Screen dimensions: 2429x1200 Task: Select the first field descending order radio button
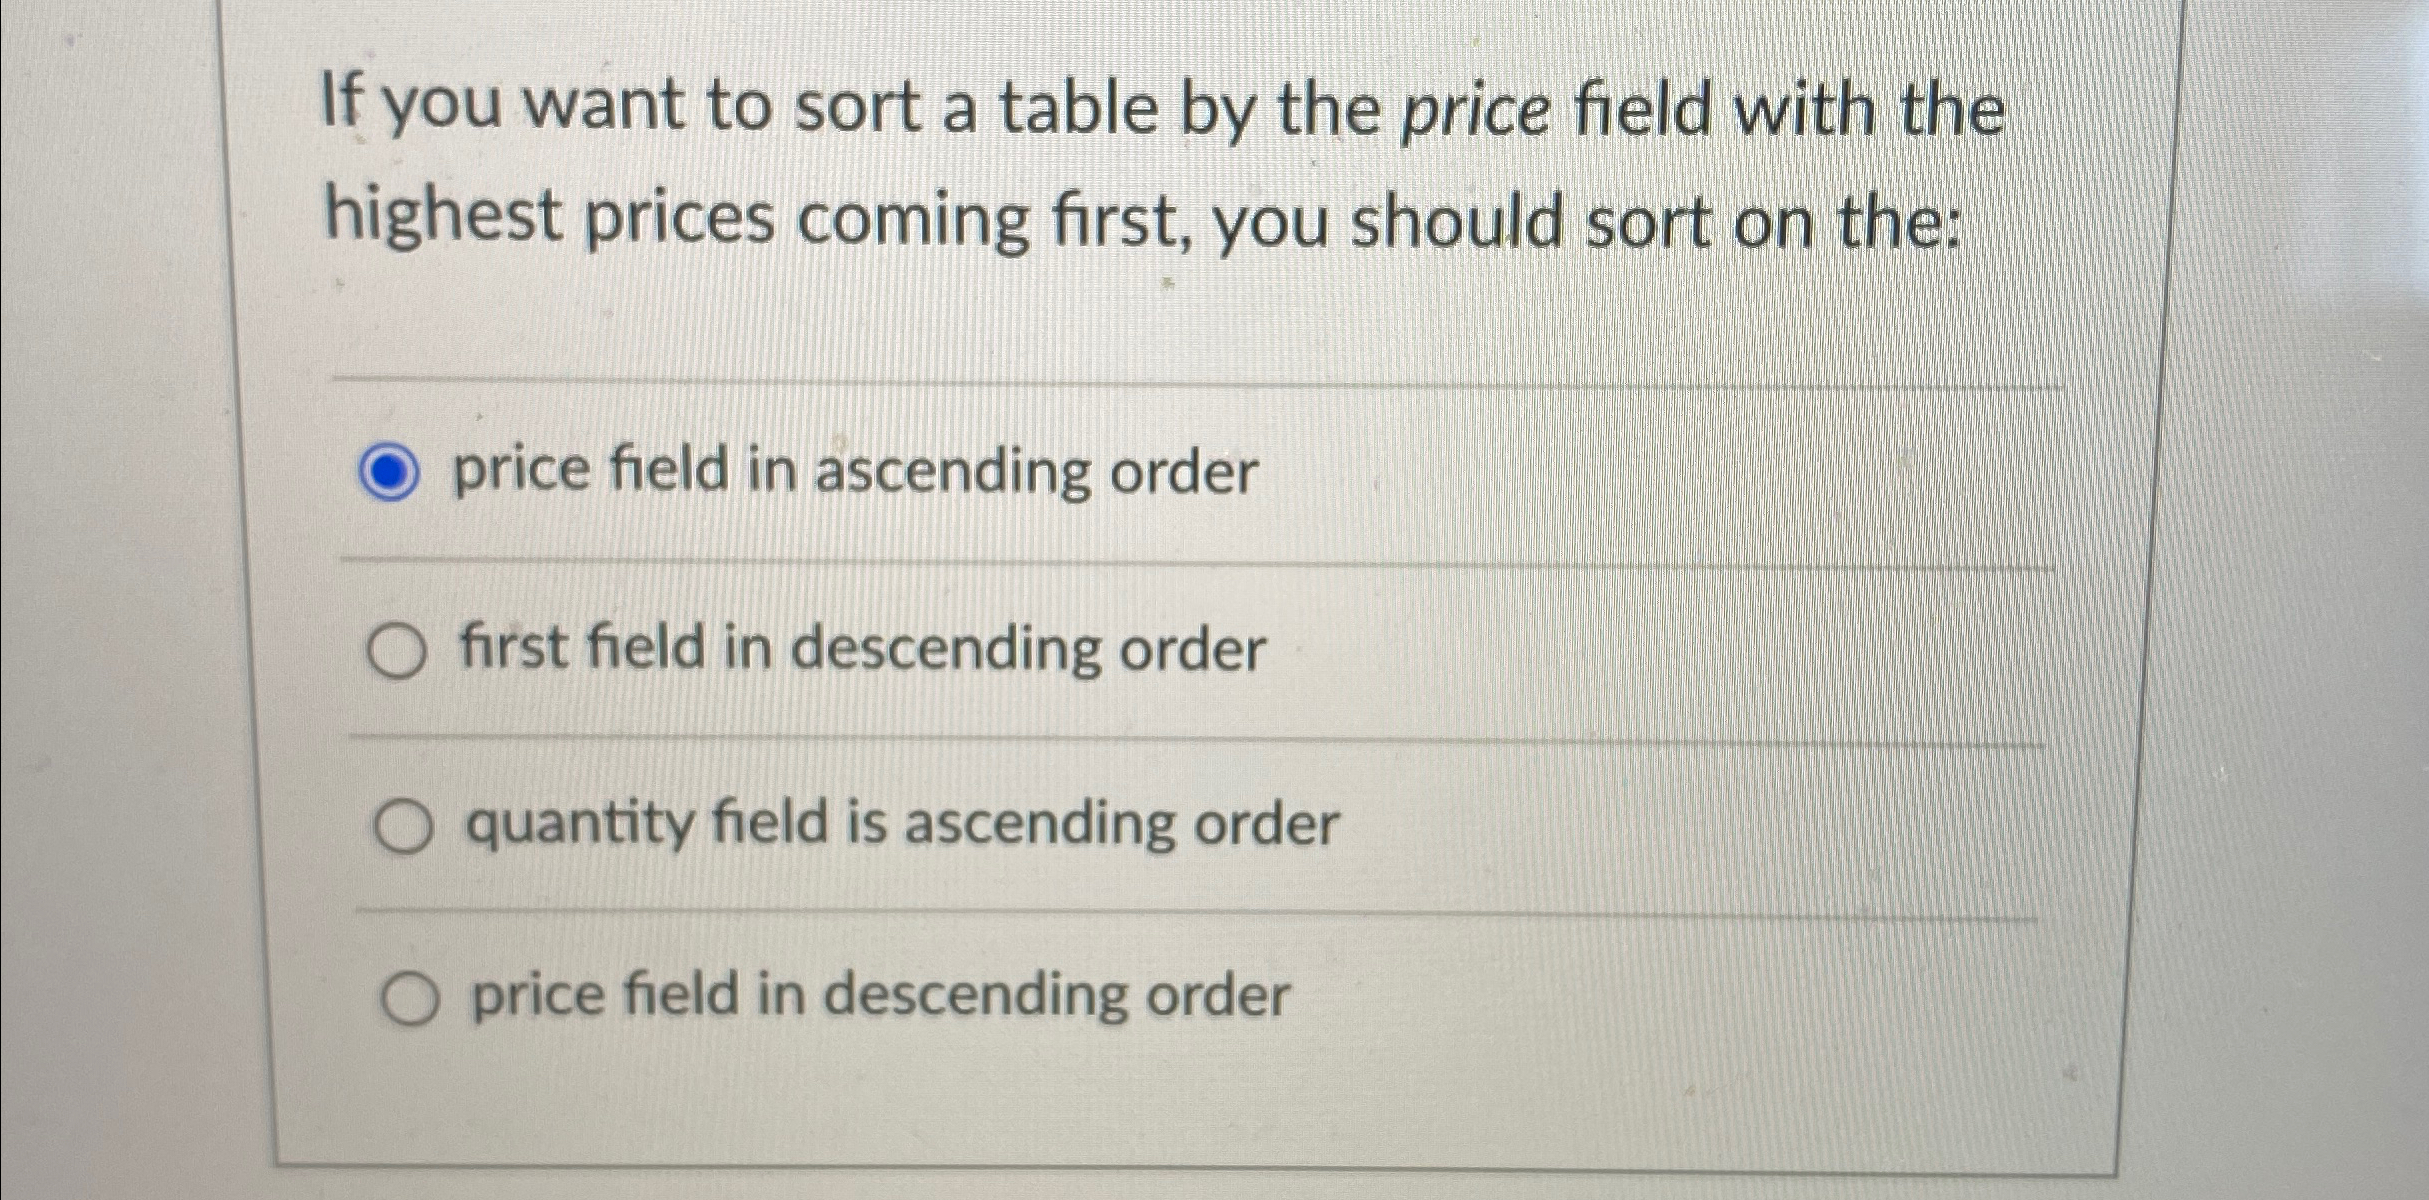400,650
